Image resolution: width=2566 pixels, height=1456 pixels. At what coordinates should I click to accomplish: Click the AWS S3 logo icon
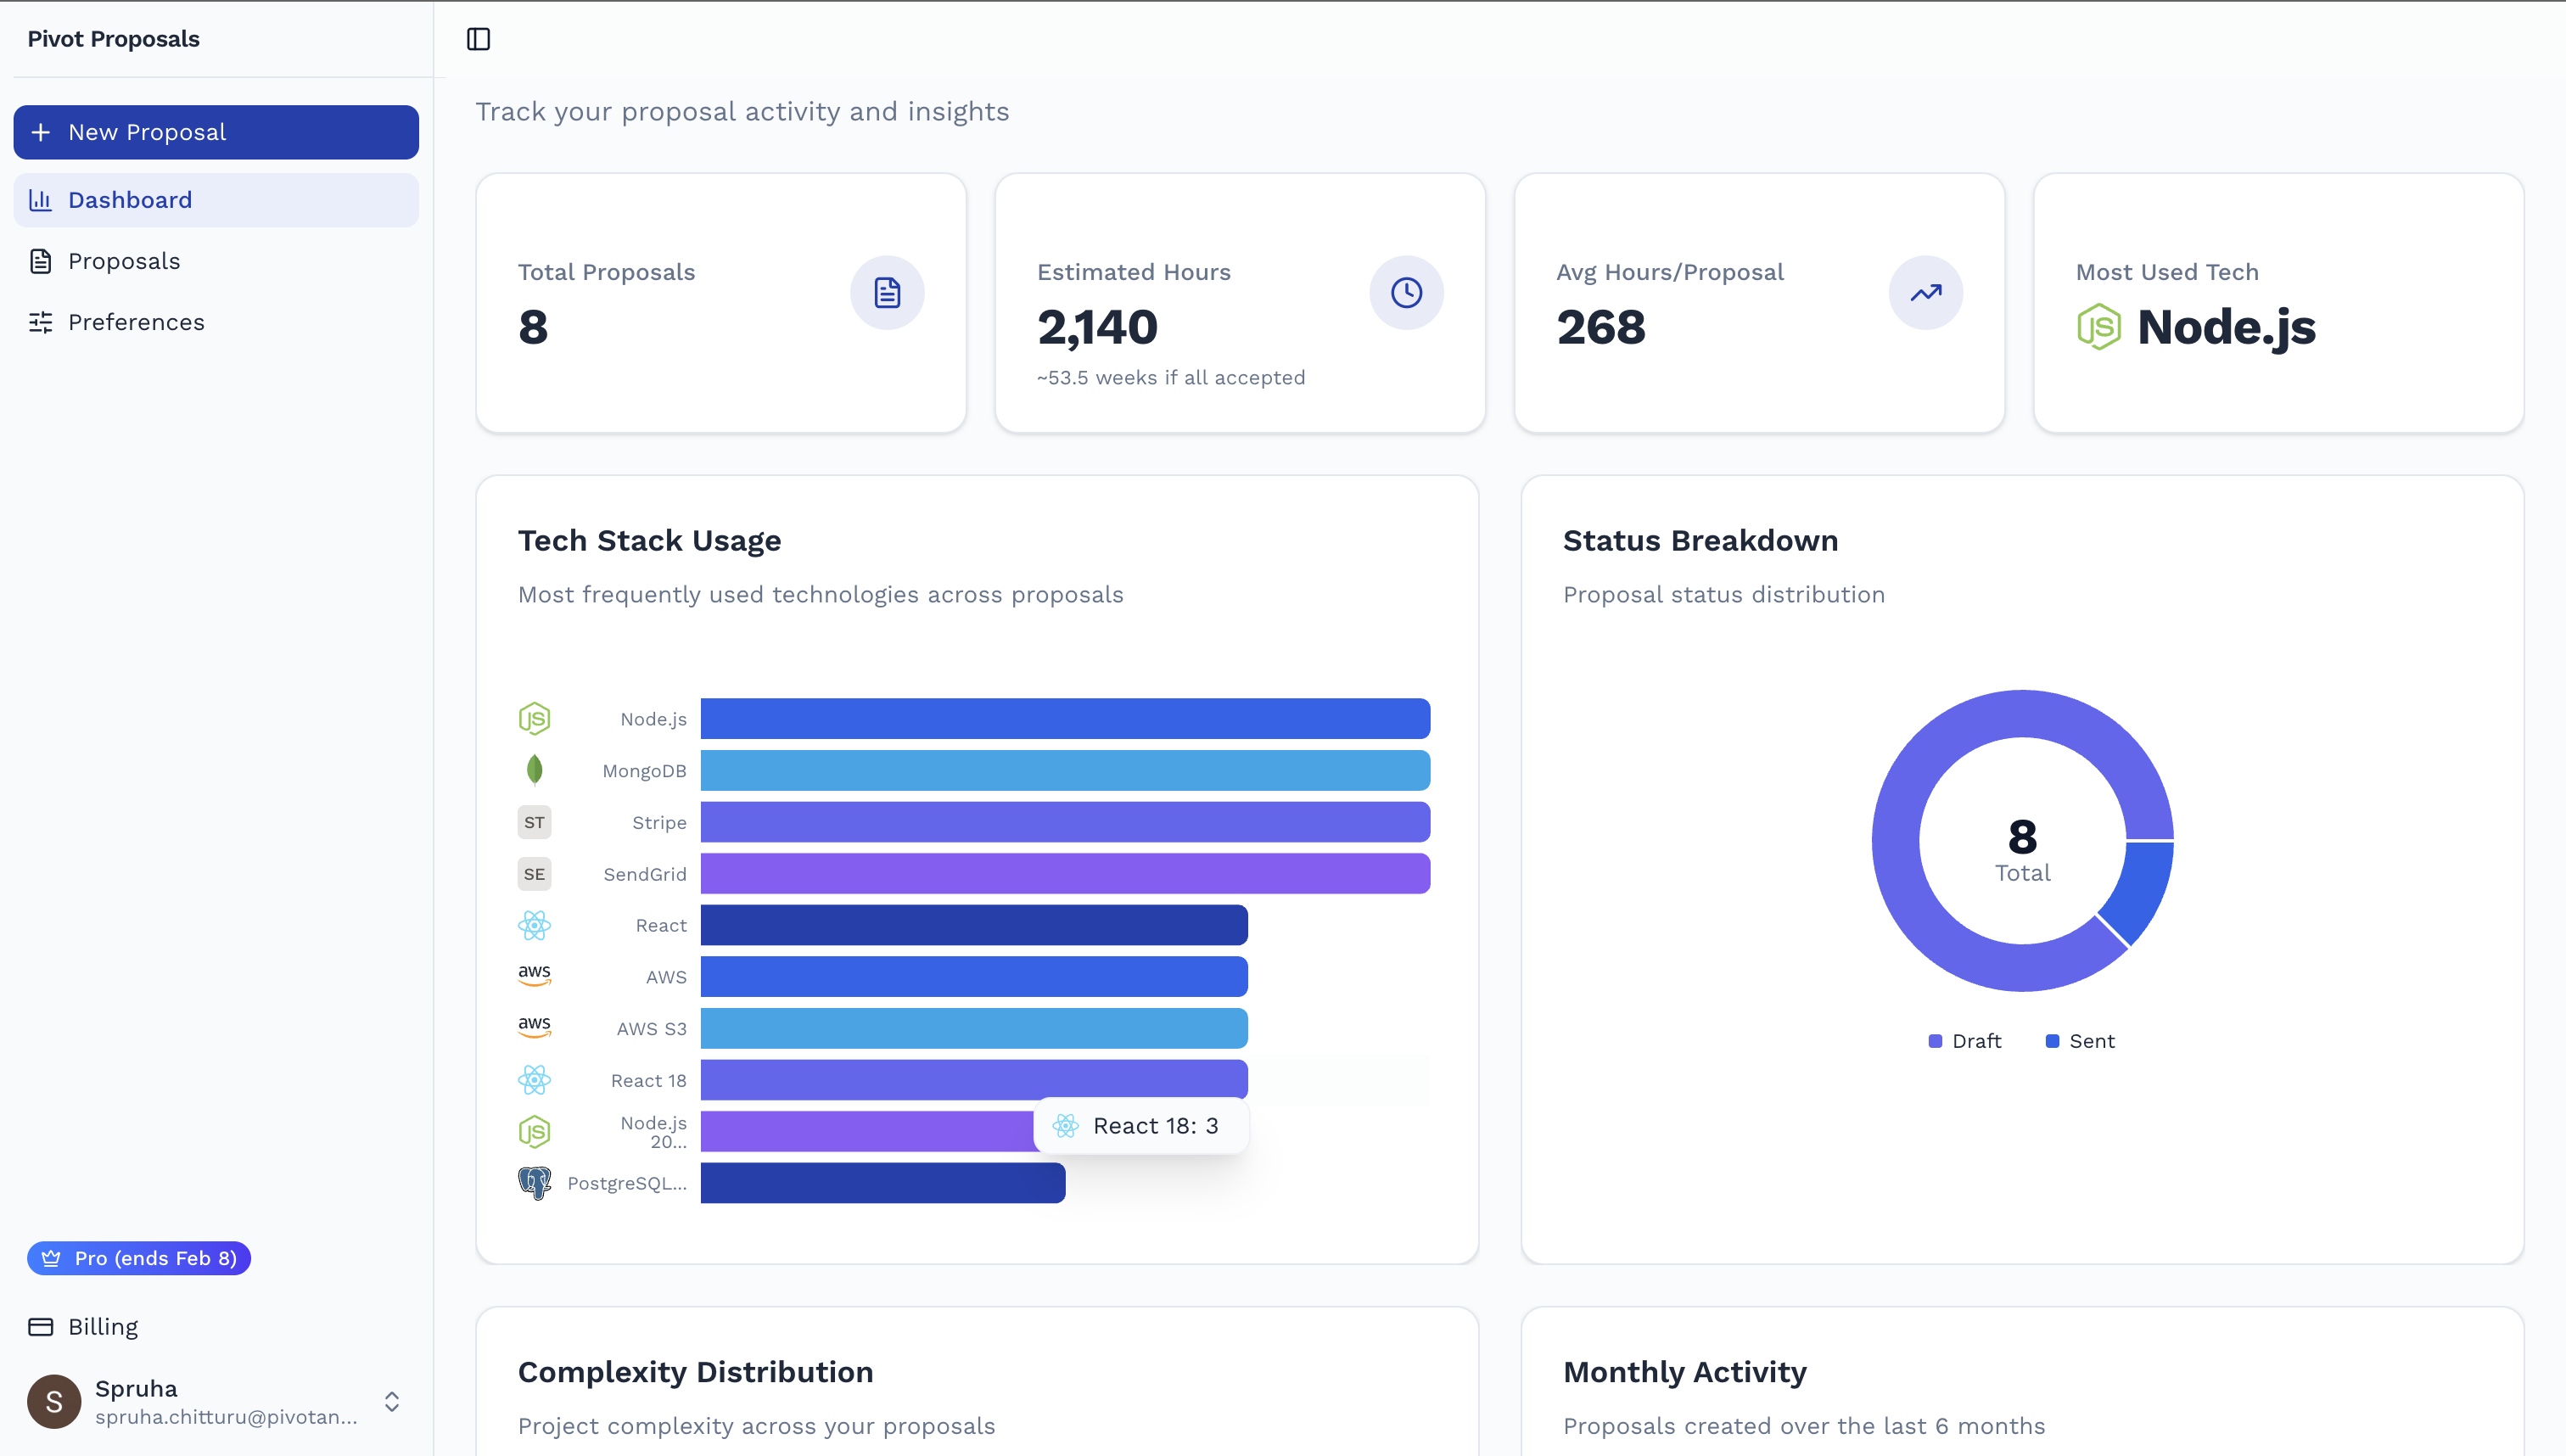(x=534, y=1027)
